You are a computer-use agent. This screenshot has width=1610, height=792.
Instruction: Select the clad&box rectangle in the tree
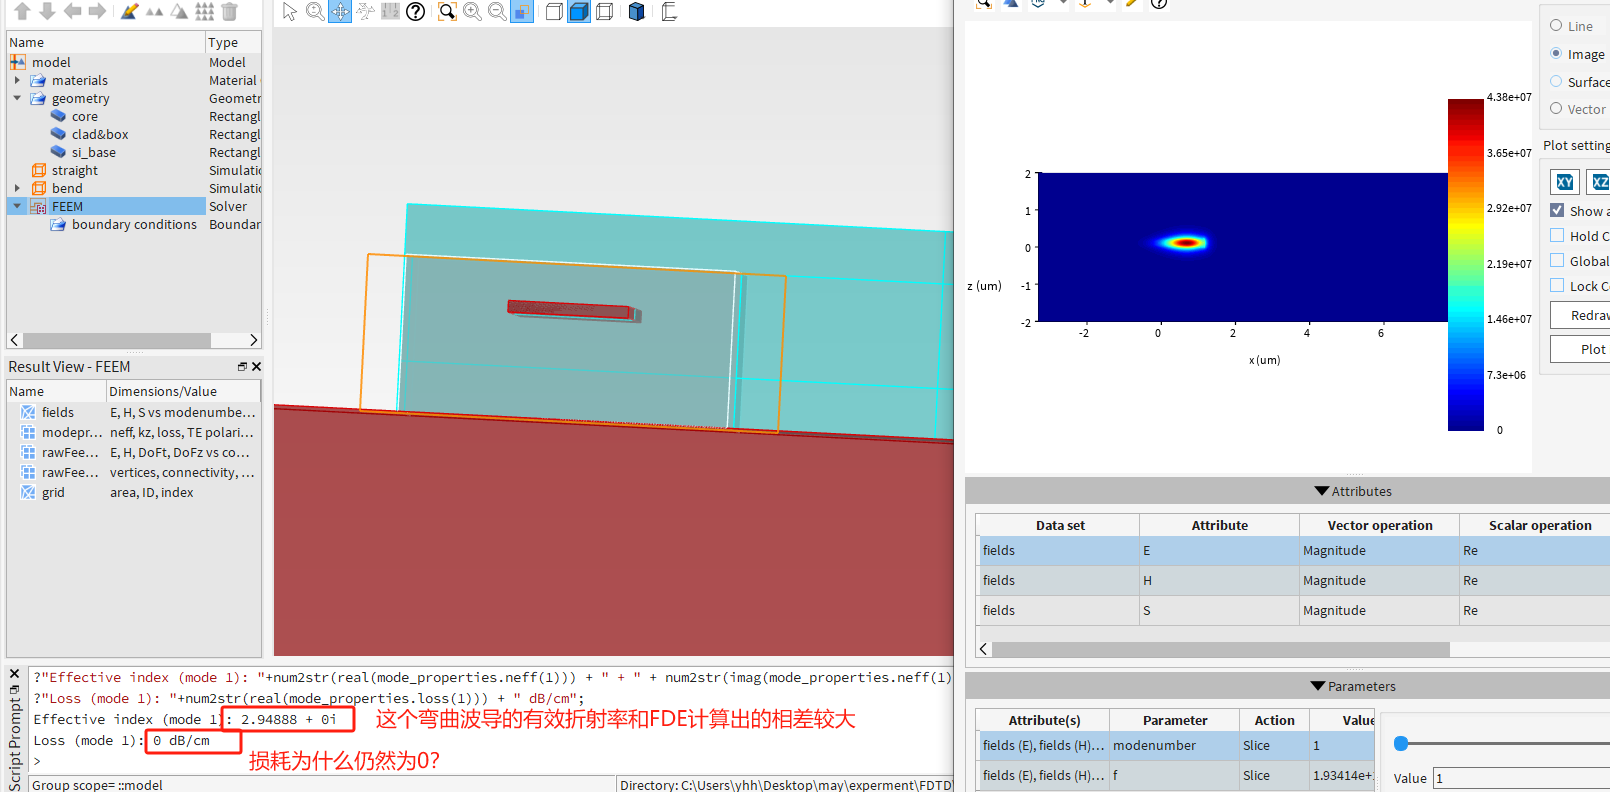tap(99, 134)
